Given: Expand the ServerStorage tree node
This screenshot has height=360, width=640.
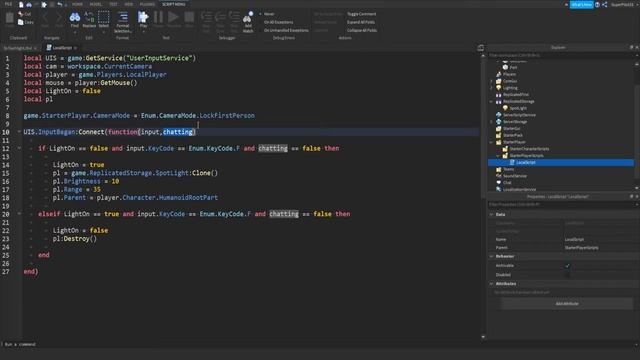Looking at the screenshot, I should point(491,122).
